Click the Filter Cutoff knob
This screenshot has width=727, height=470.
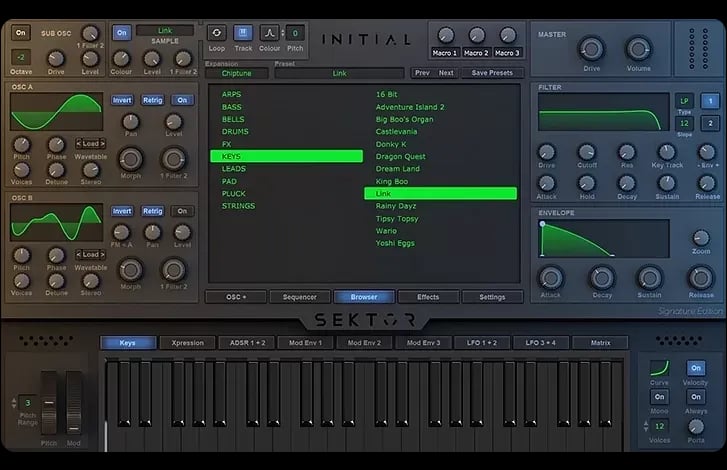(587, 152)
